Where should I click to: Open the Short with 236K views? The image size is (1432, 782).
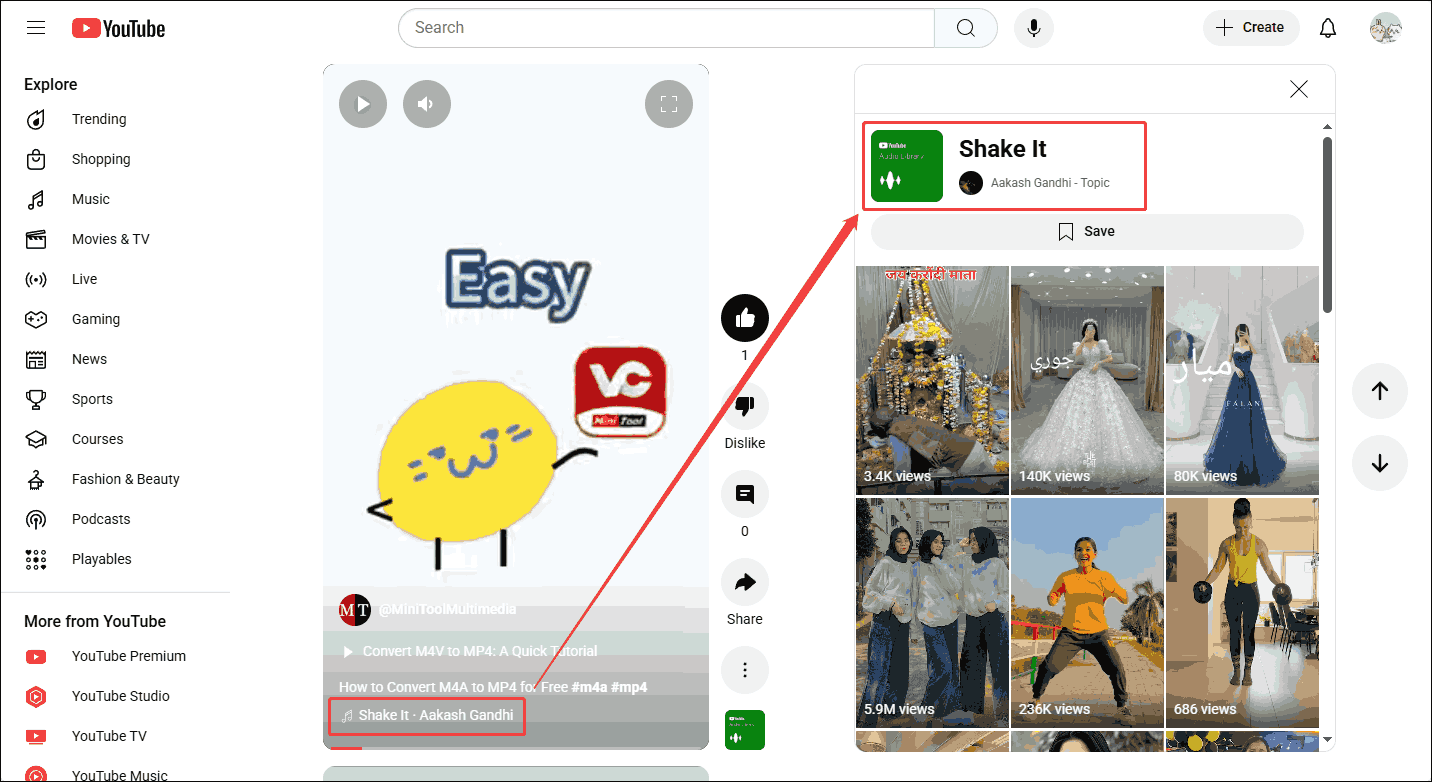pos(1088,613)
